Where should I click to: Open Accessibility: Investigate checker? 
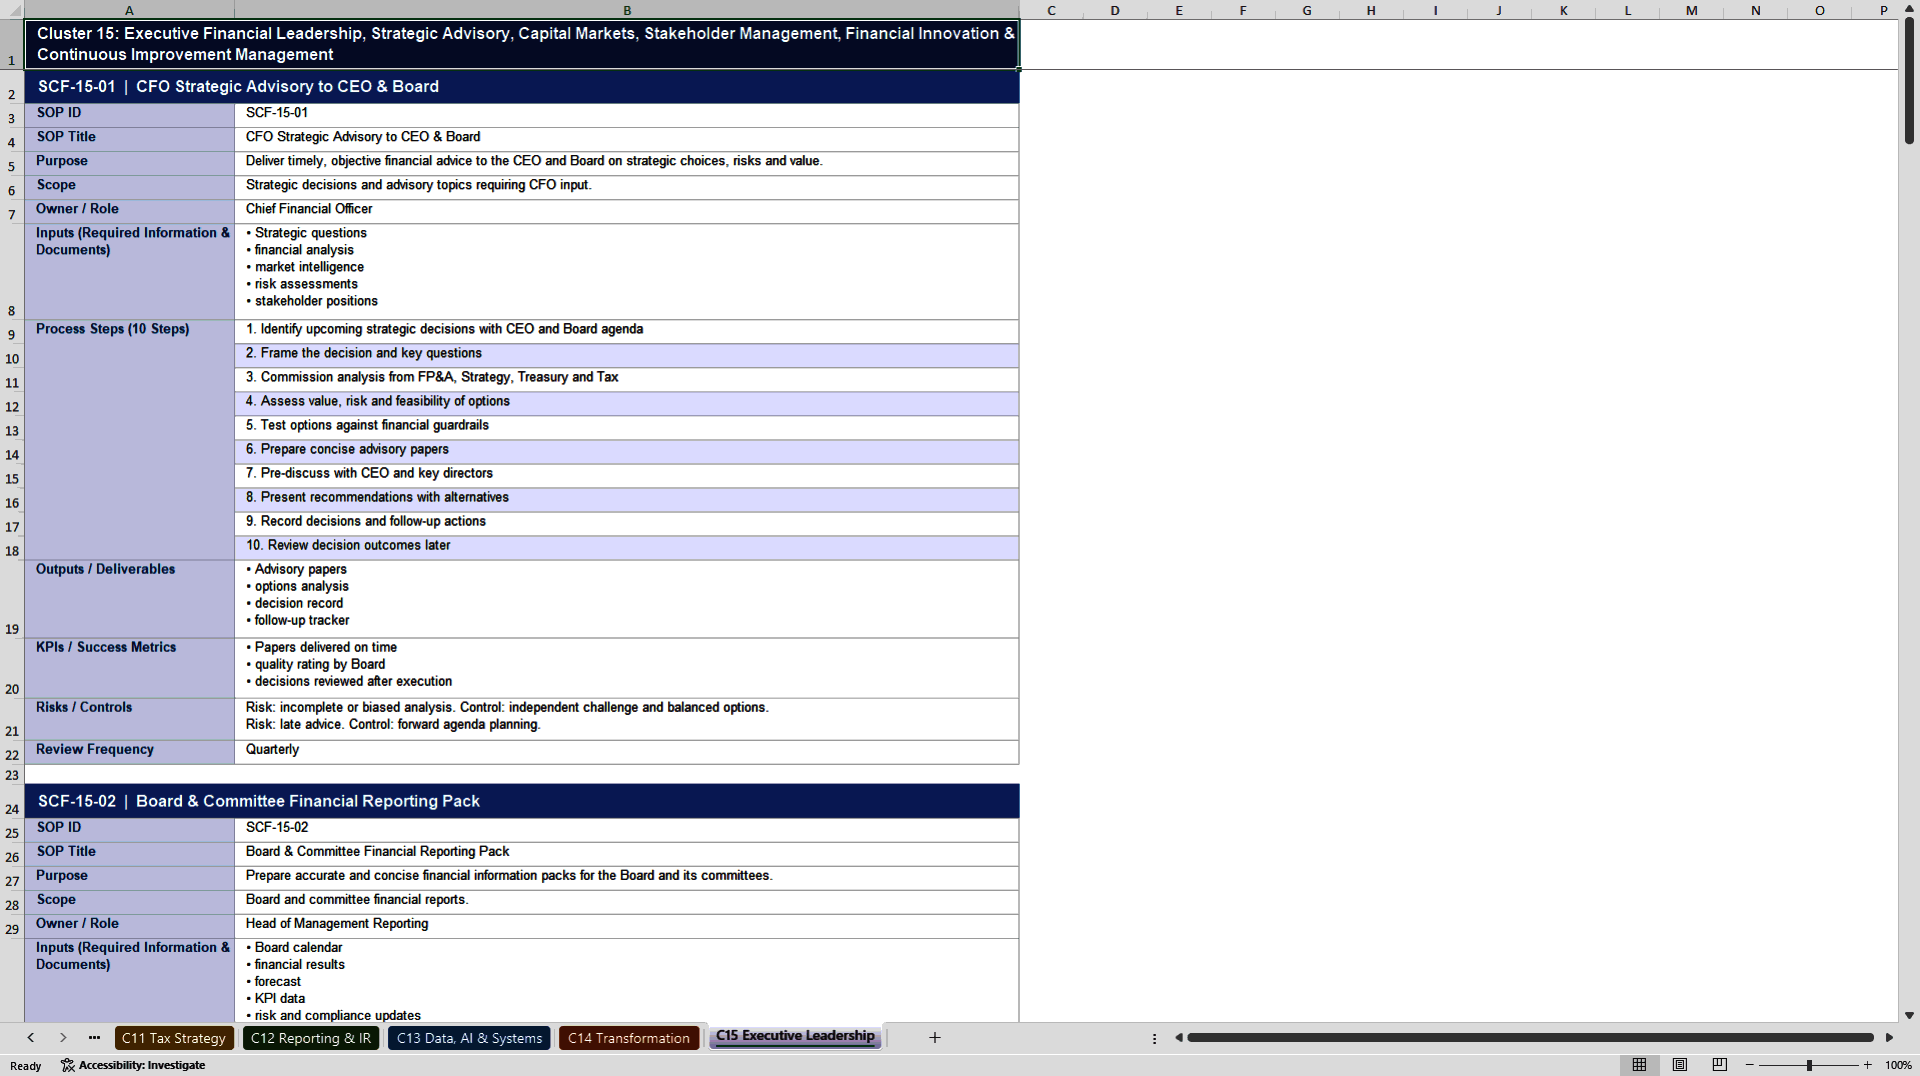point(133,1065)
